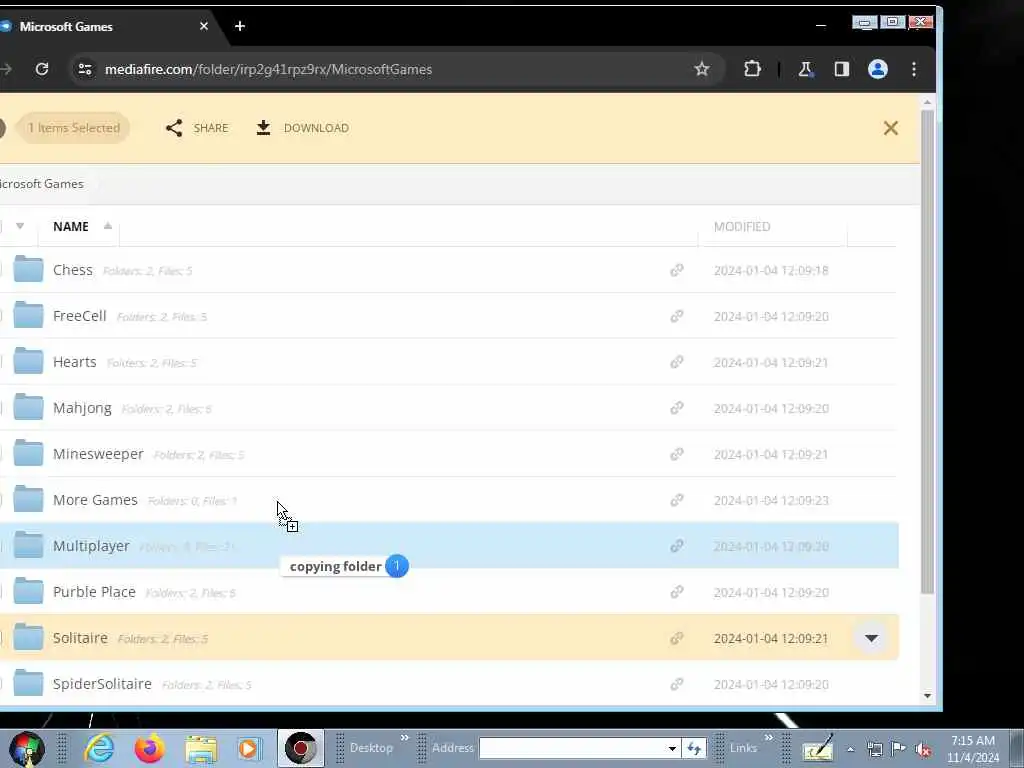Open the Chrome profile avatar

878,69
